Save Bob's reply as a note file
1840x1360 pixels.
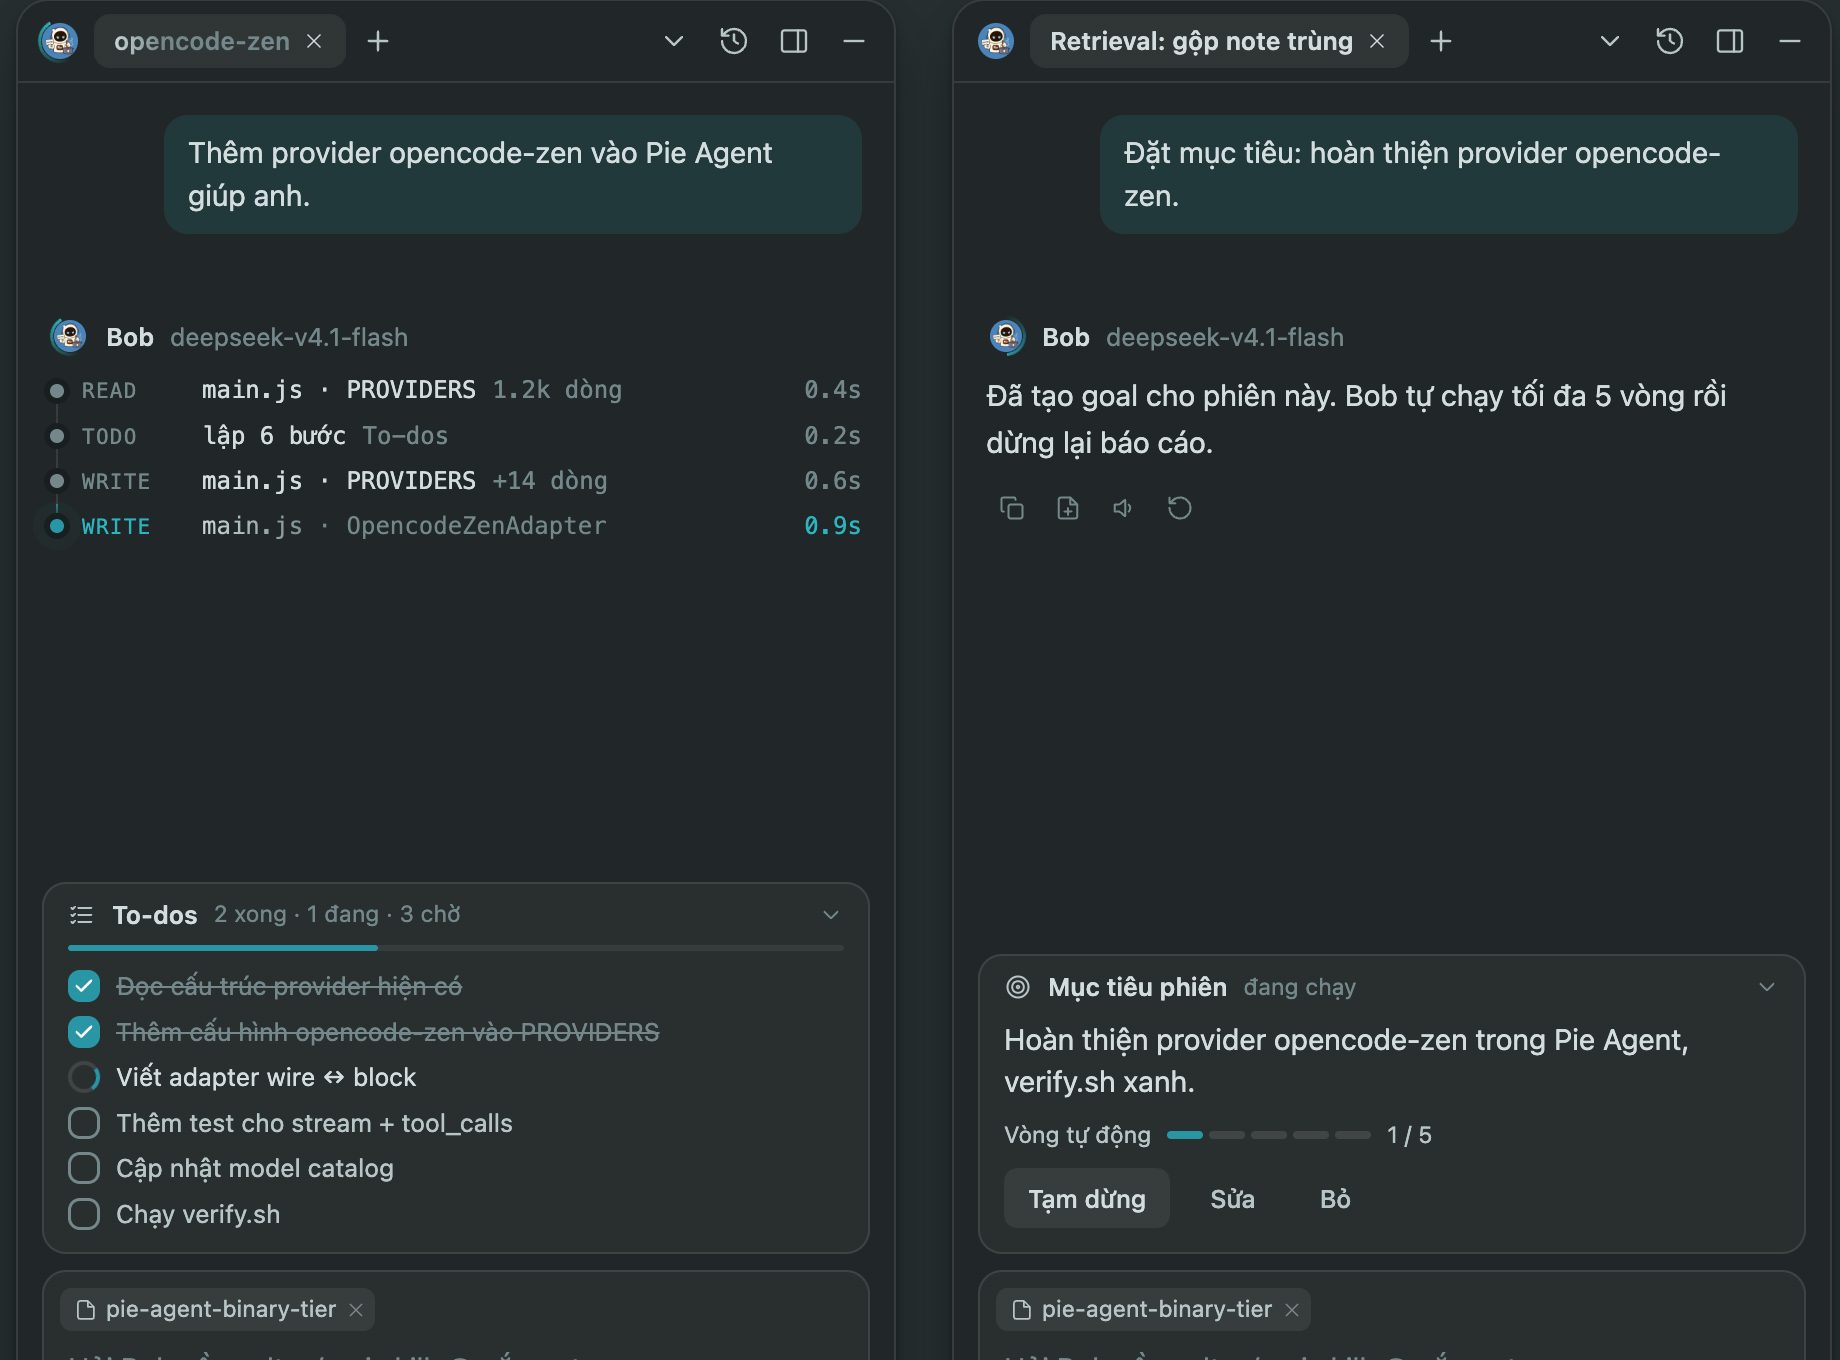click(1068, 508)
